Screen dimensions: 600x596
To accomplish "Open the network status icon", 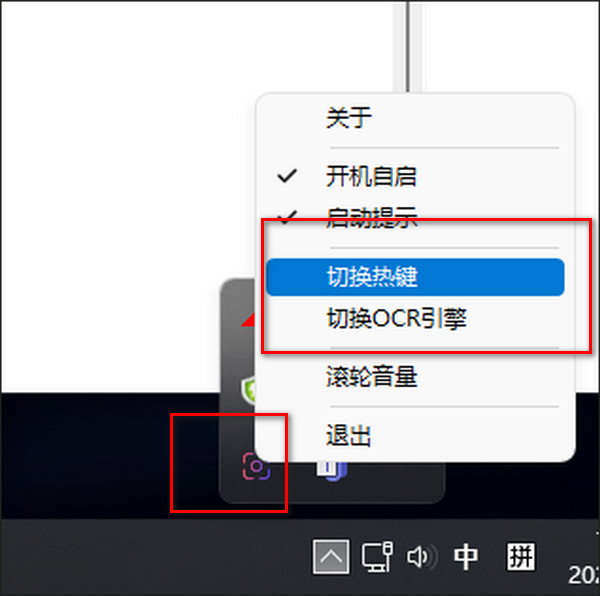I will point(377,557).
